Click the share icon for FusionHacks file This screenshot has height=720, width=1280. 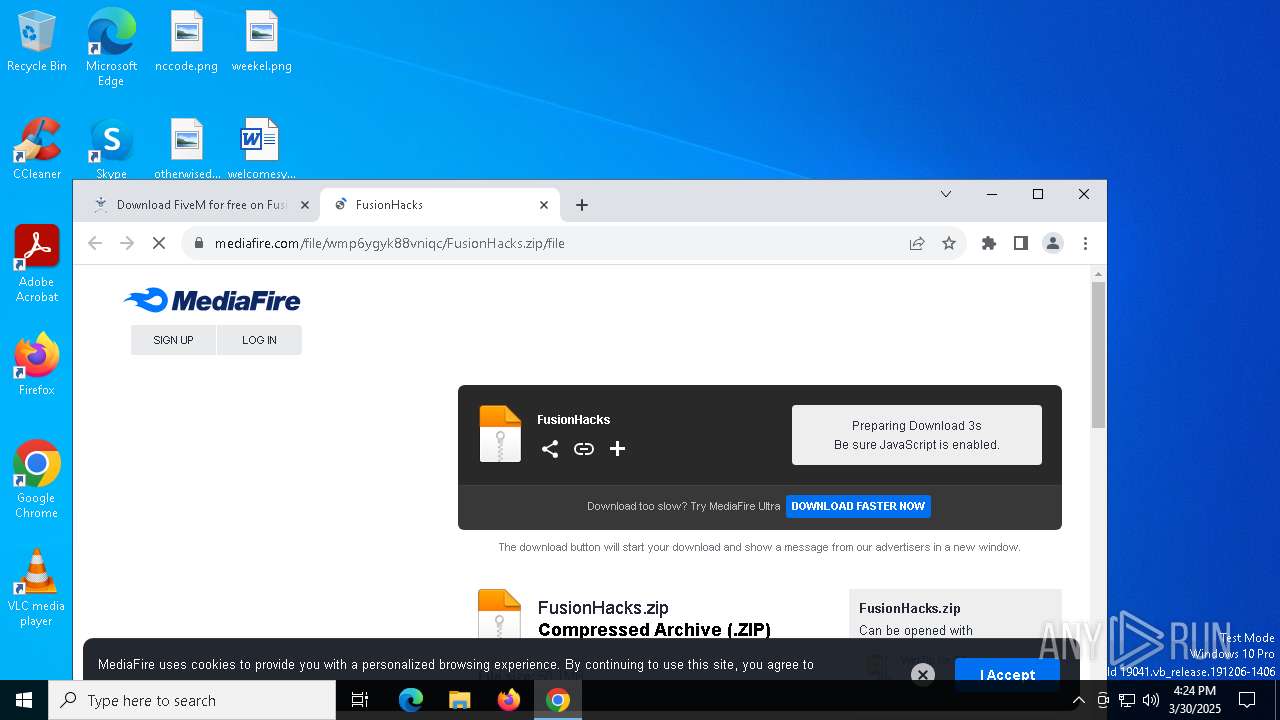[x=550, y=449]
